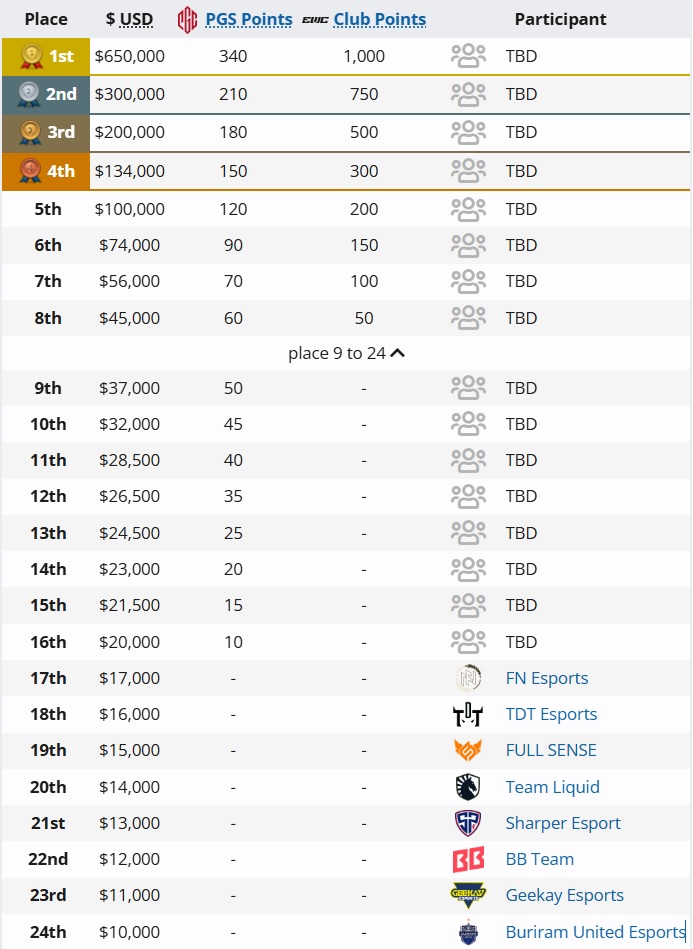Click the red BB Team logo
Viewport: 693px width, 949px height.
pos(468,859)
